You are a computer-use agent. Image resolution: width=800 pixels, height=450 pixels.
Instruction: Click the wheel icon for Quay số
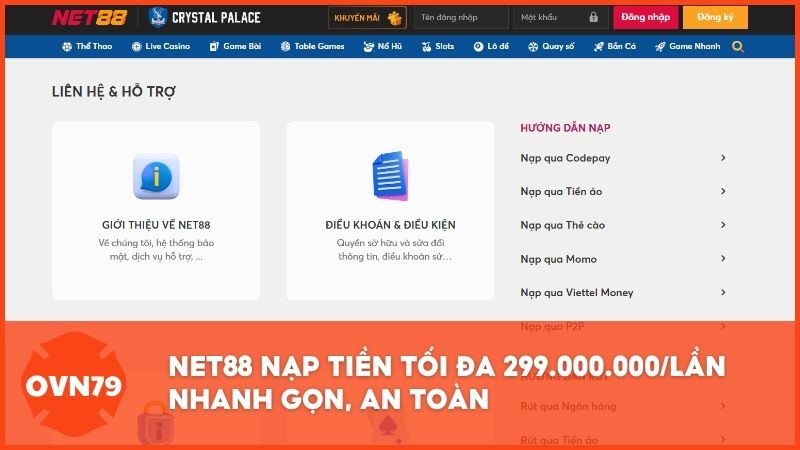point(533,47)
